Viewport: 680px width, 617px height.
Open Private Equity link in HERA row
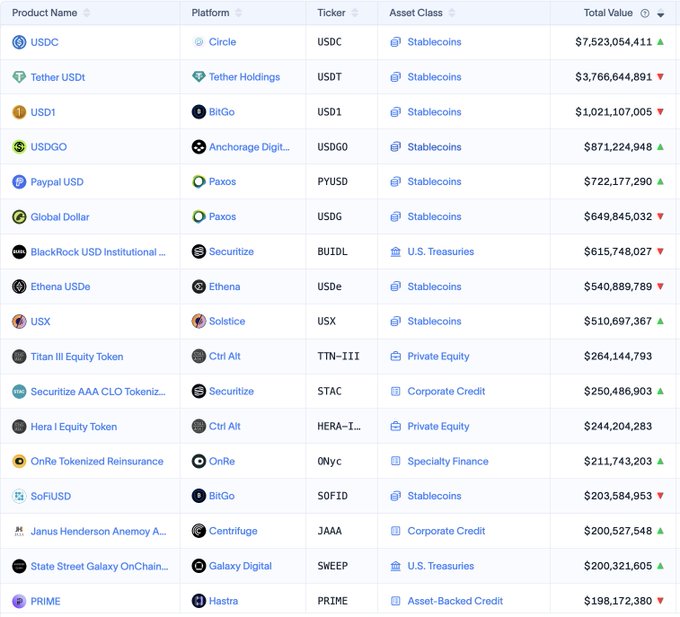point(438,426)
